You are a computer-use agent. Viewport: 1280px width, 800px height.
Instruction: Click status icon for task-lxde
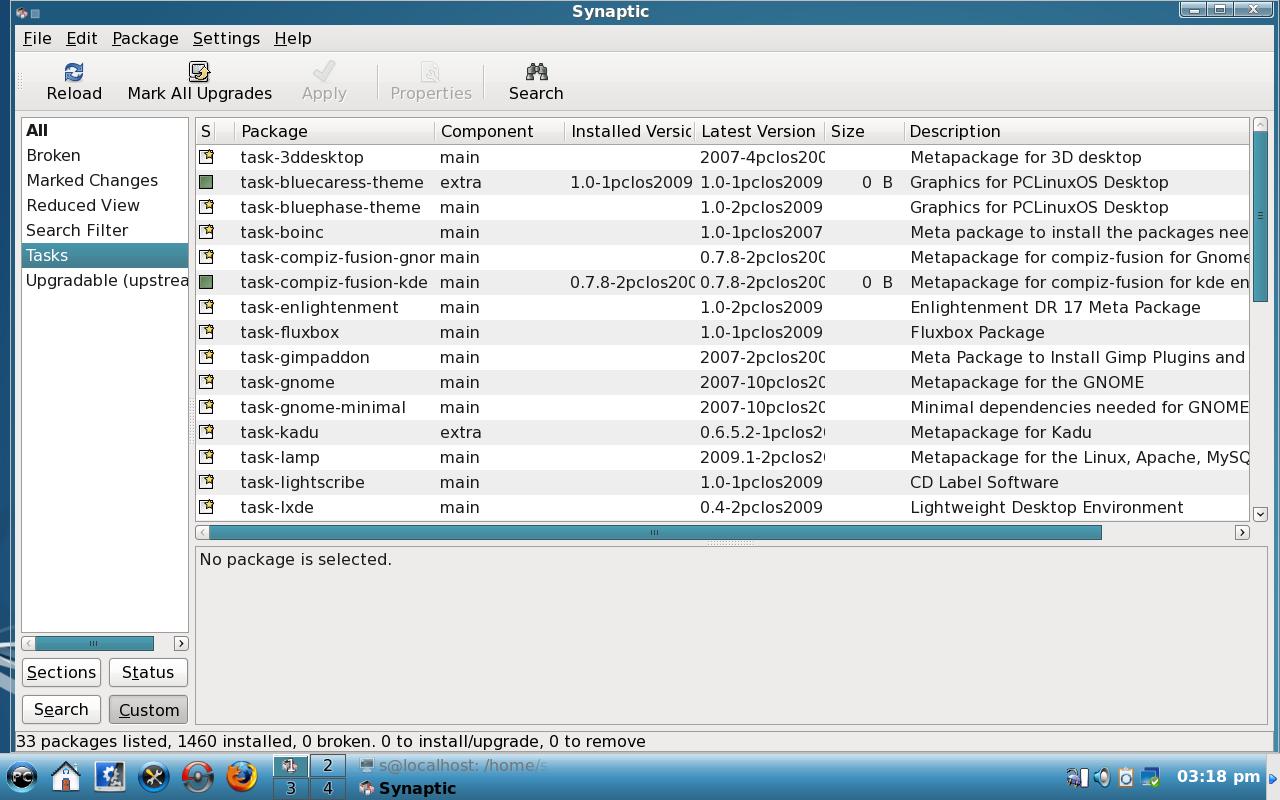pos(206,507)
